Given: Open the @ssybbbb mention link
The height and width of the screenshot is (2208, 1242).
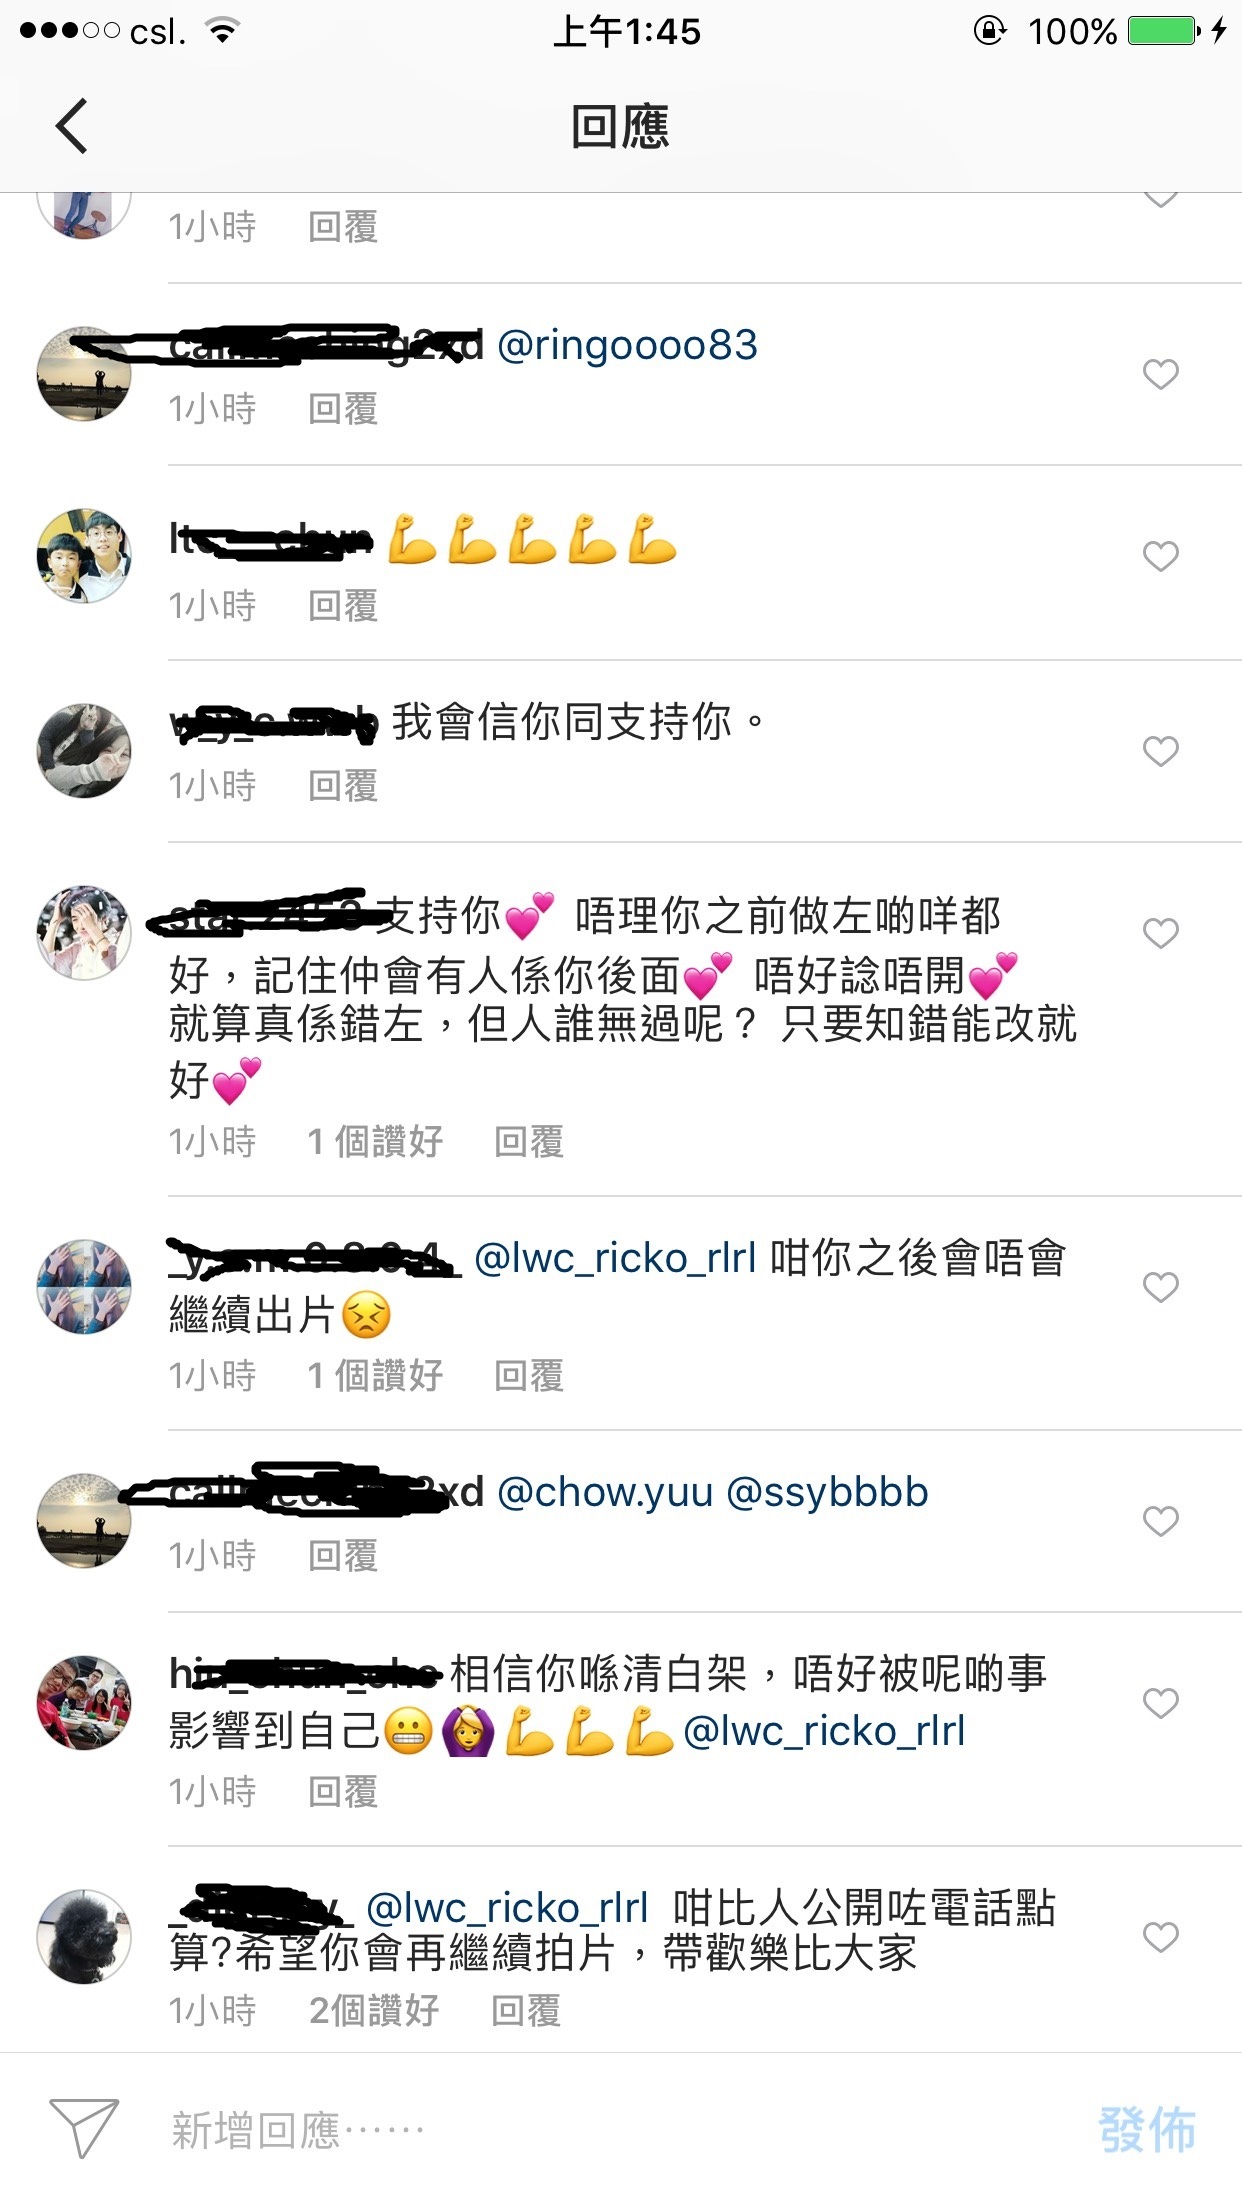Looking at the screenshot, I should (x=827, y=1493).
